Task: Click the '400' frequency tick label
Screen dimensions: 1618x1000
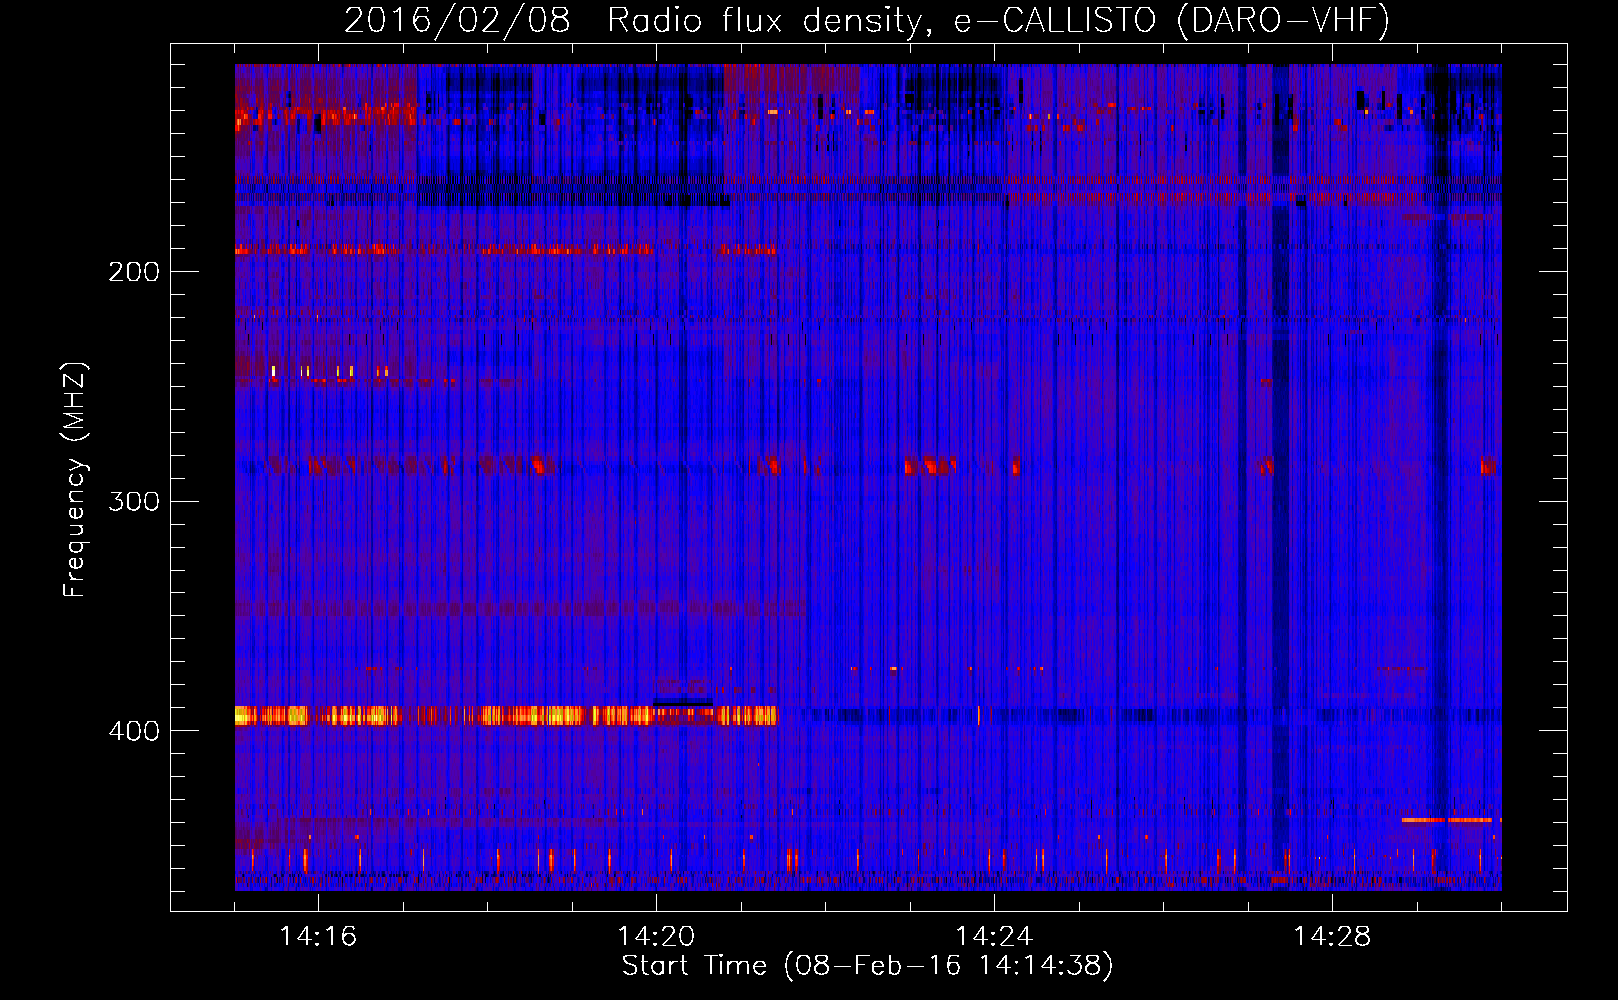Action: [134, 731]
